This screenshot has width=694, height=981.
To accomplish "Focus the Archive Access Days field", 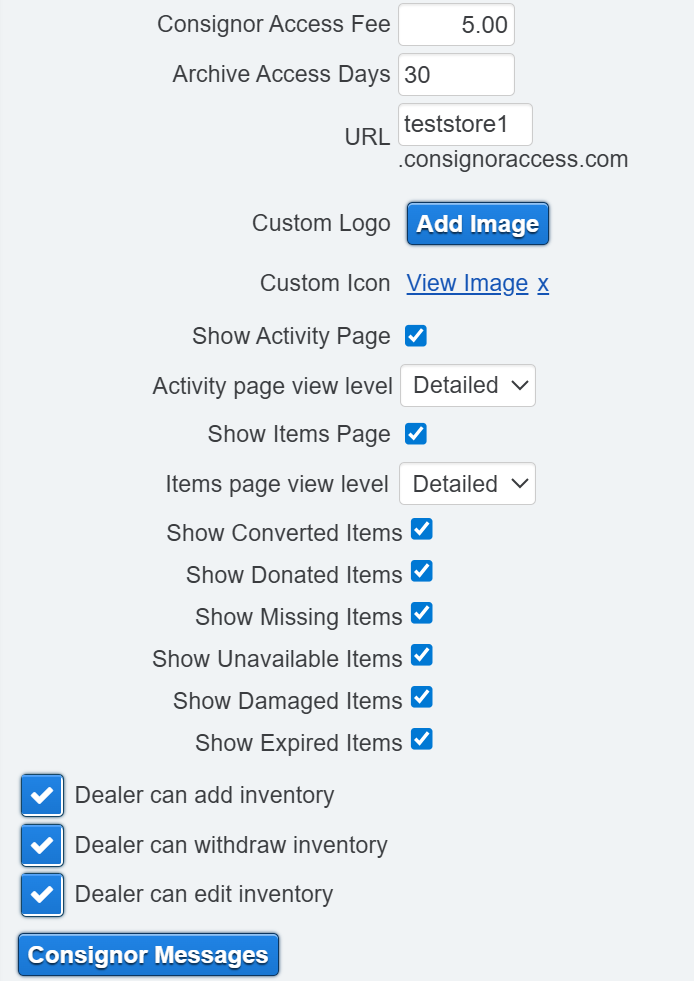I will tap(456, 75).
